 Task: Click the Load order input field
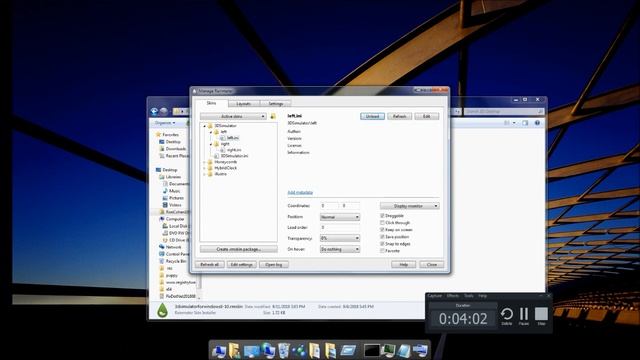[x=340, y=227]
